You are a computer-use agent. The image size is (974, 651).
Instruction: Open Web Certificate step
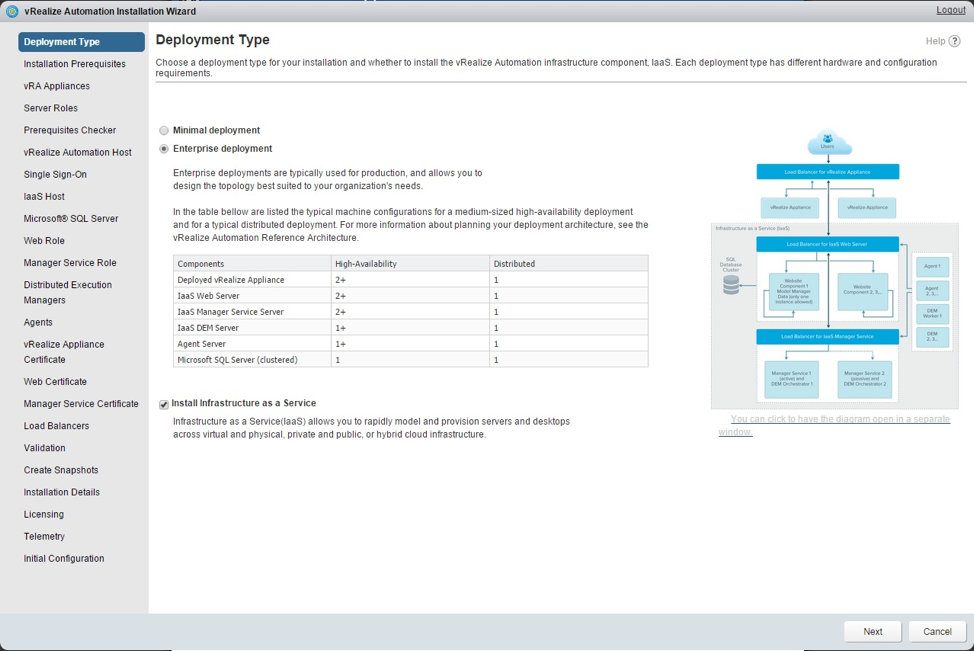[x=55, y=381]
